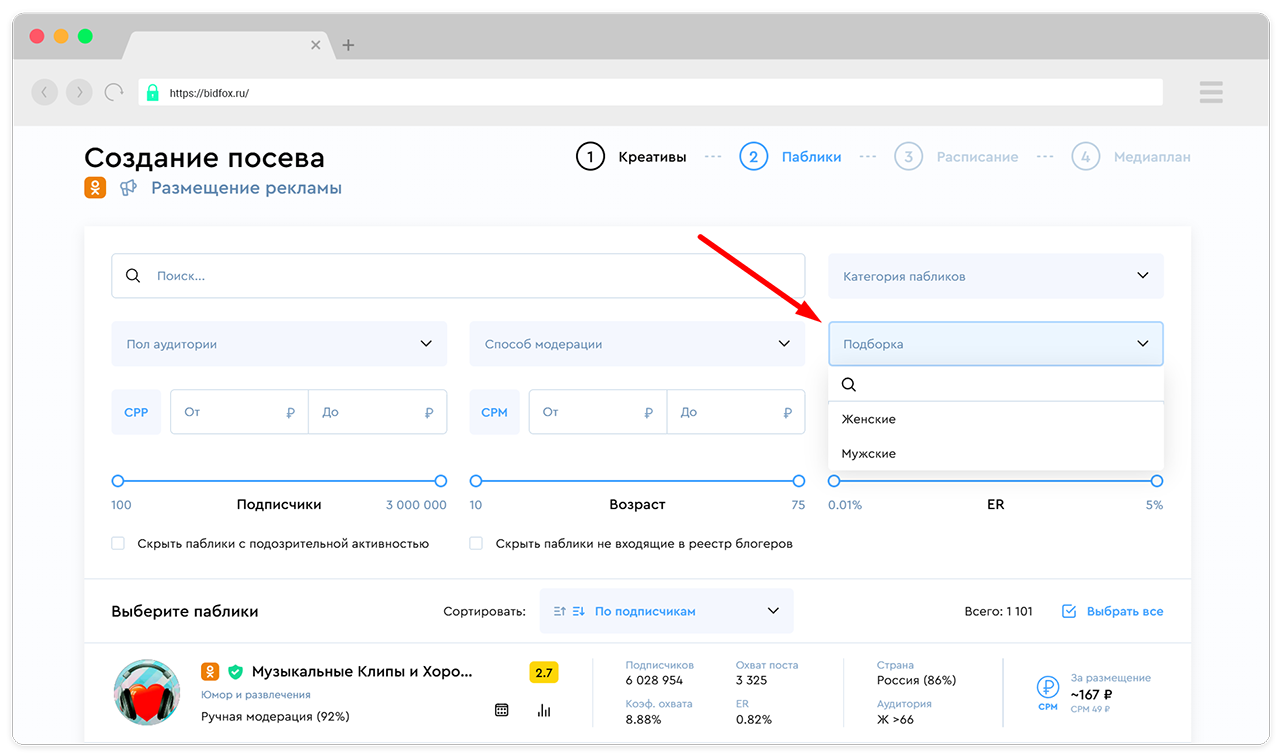Go to step 3 Расписание
Viewport: 1280px width, 756px height.
tap(956, 157)
